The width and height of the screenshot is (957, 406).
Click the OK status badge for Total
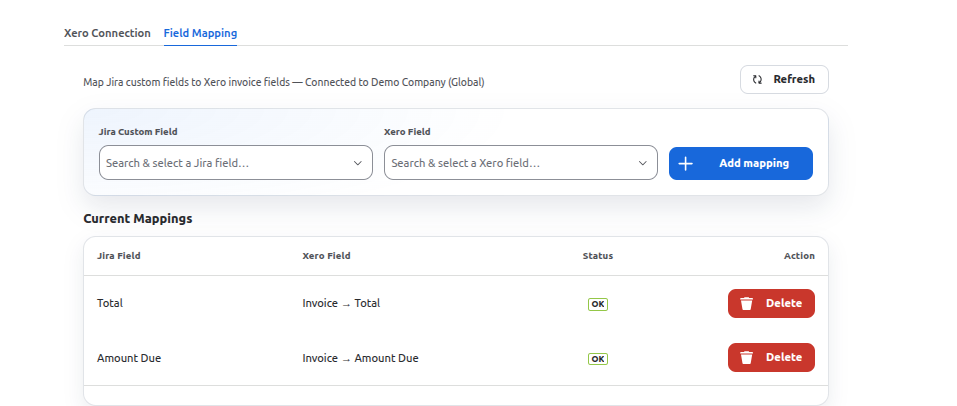598,304
